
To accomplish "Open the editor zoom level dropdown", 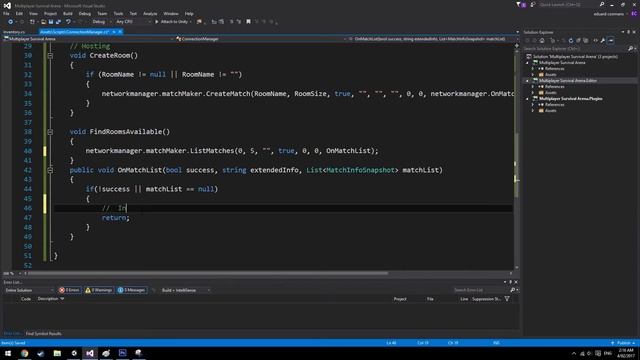I will tap(11, 273).
